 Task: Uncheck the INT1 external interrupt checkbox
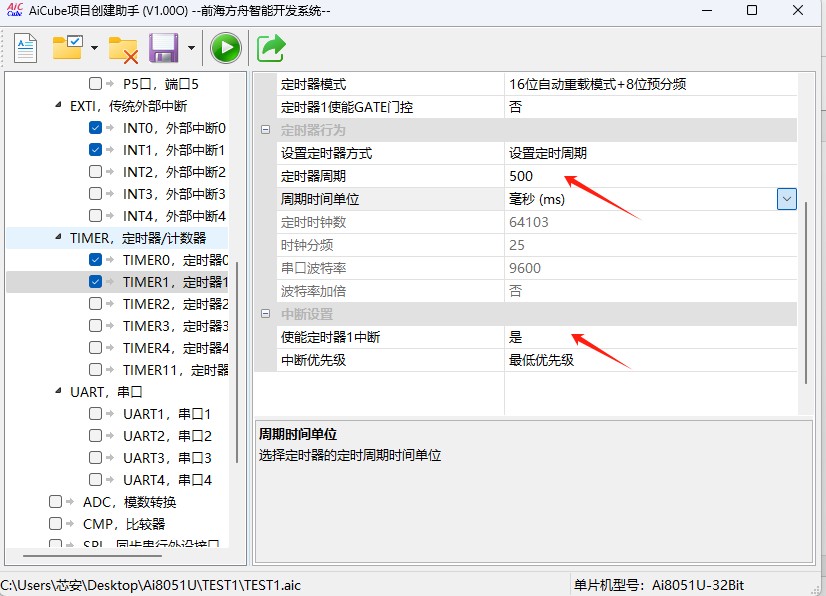click(95, 150)
